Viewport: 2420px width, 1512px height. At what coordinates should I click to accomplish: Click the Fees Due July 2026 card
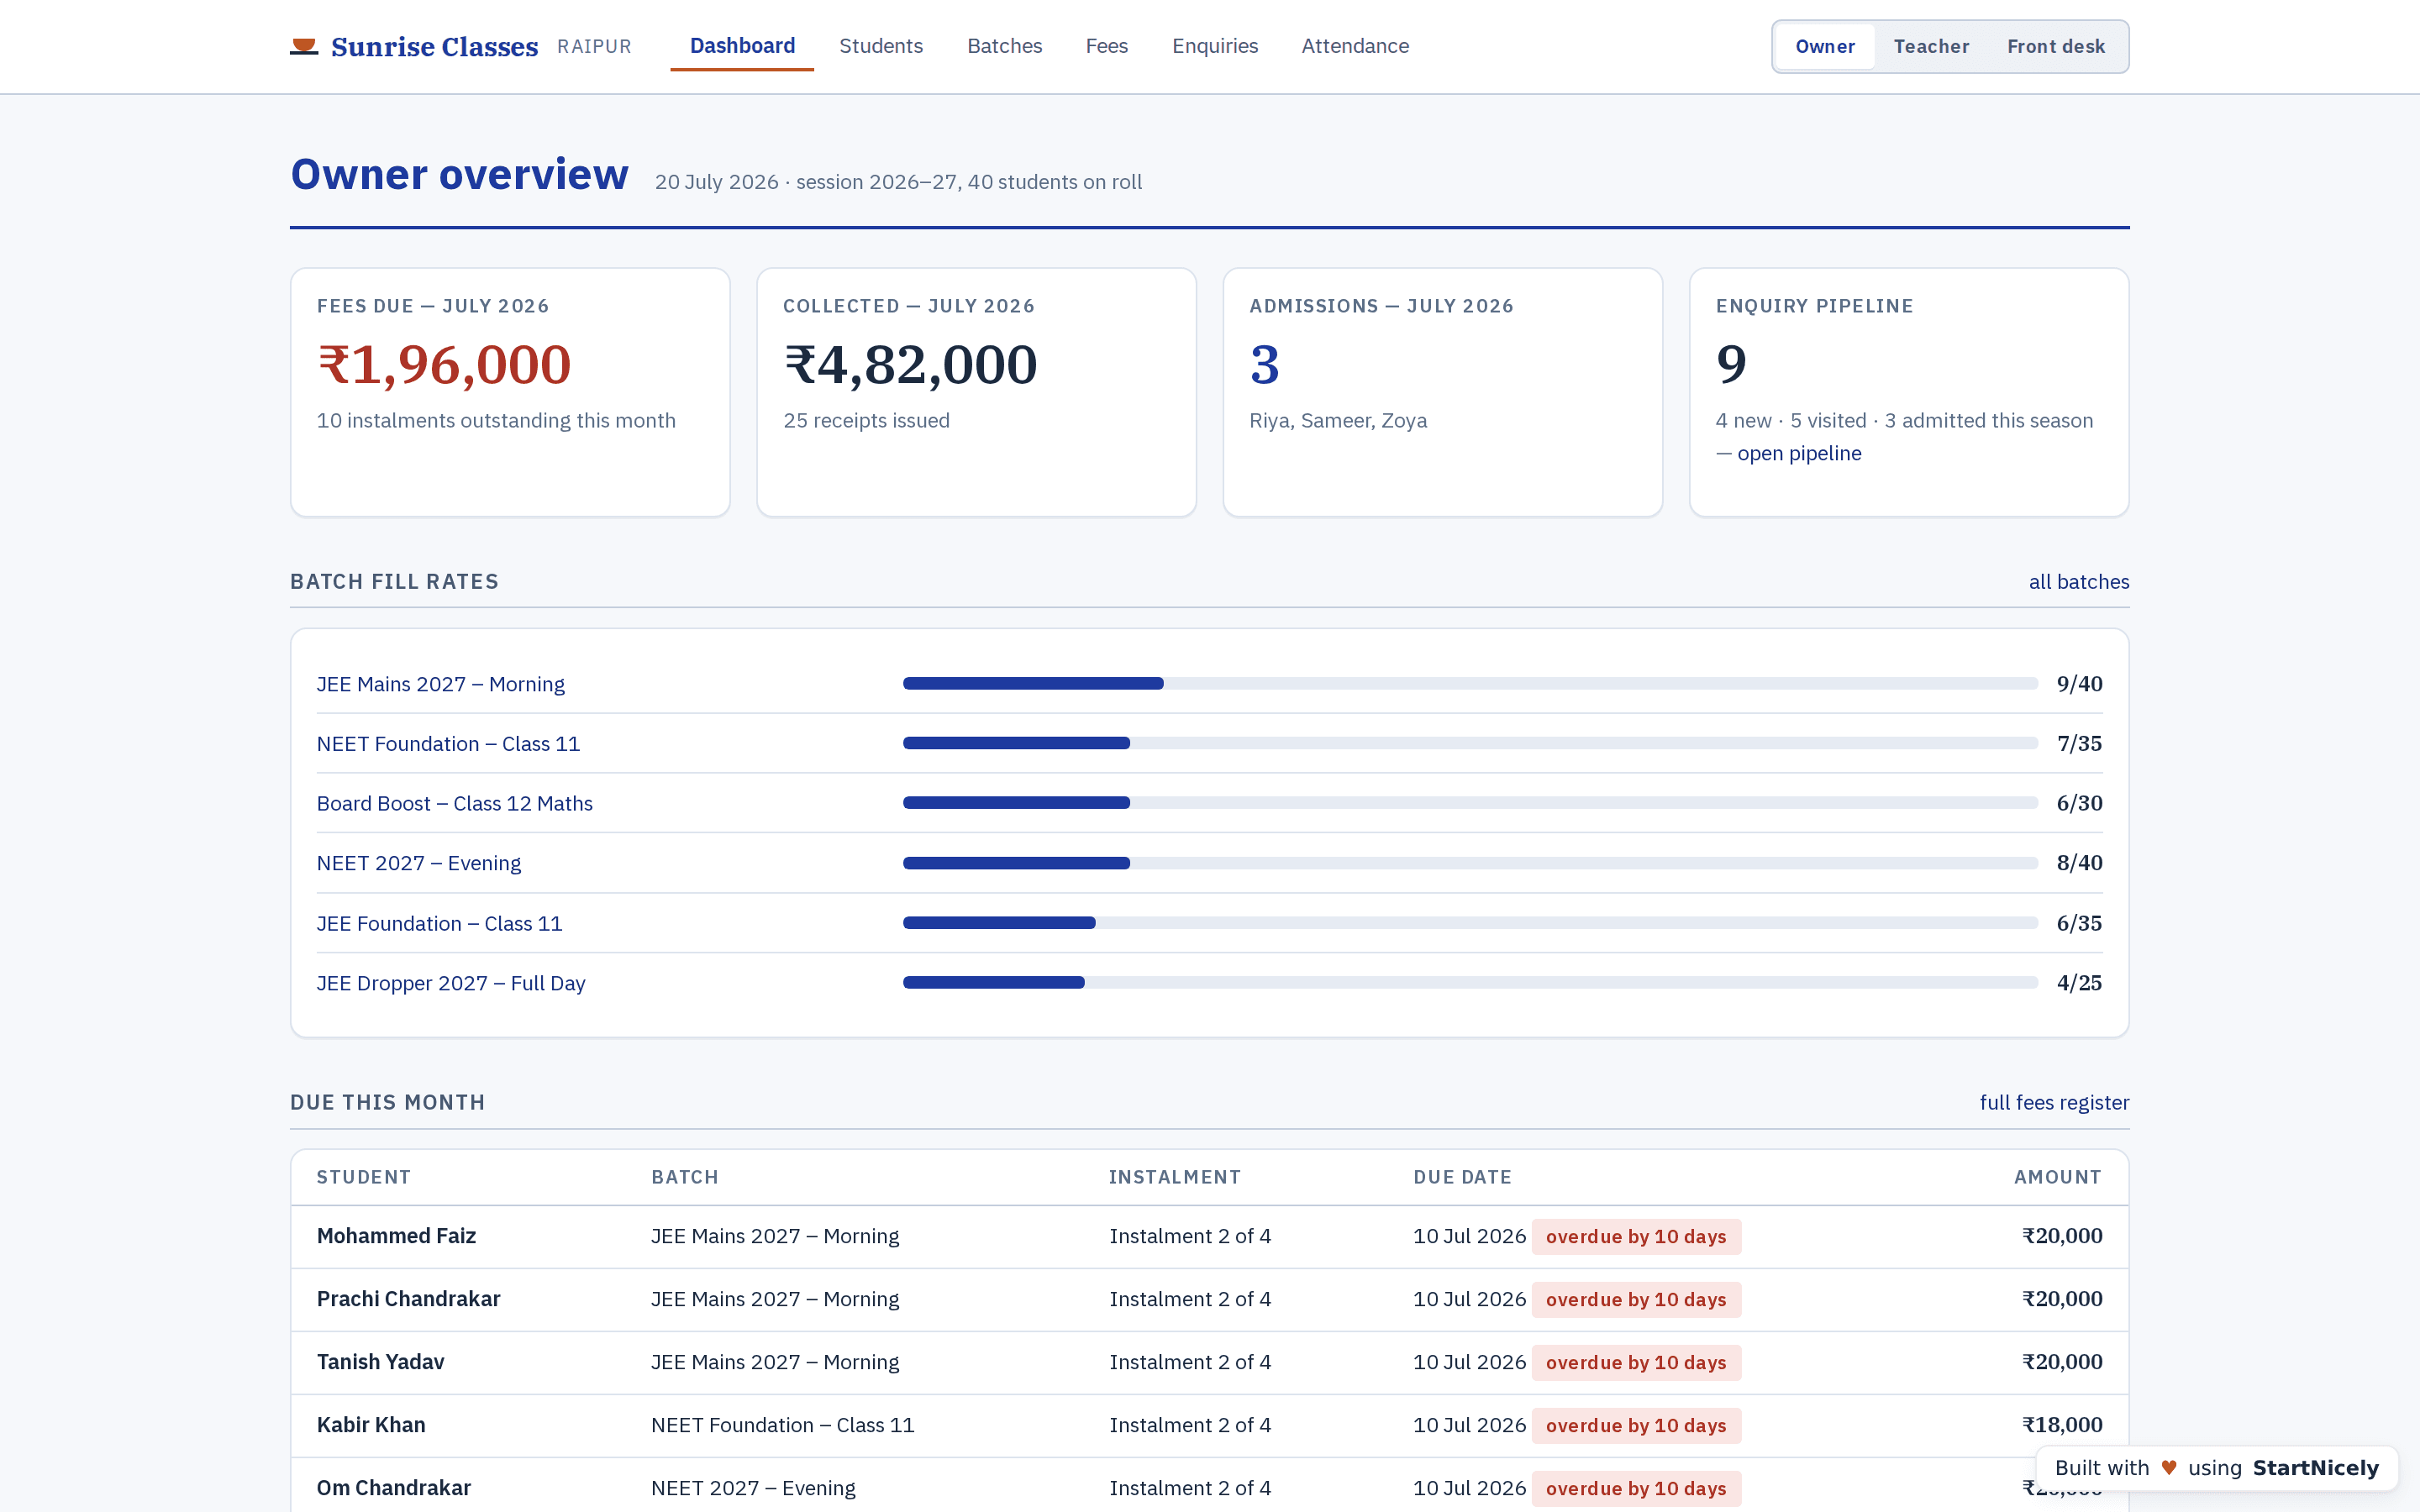point(510,392)
